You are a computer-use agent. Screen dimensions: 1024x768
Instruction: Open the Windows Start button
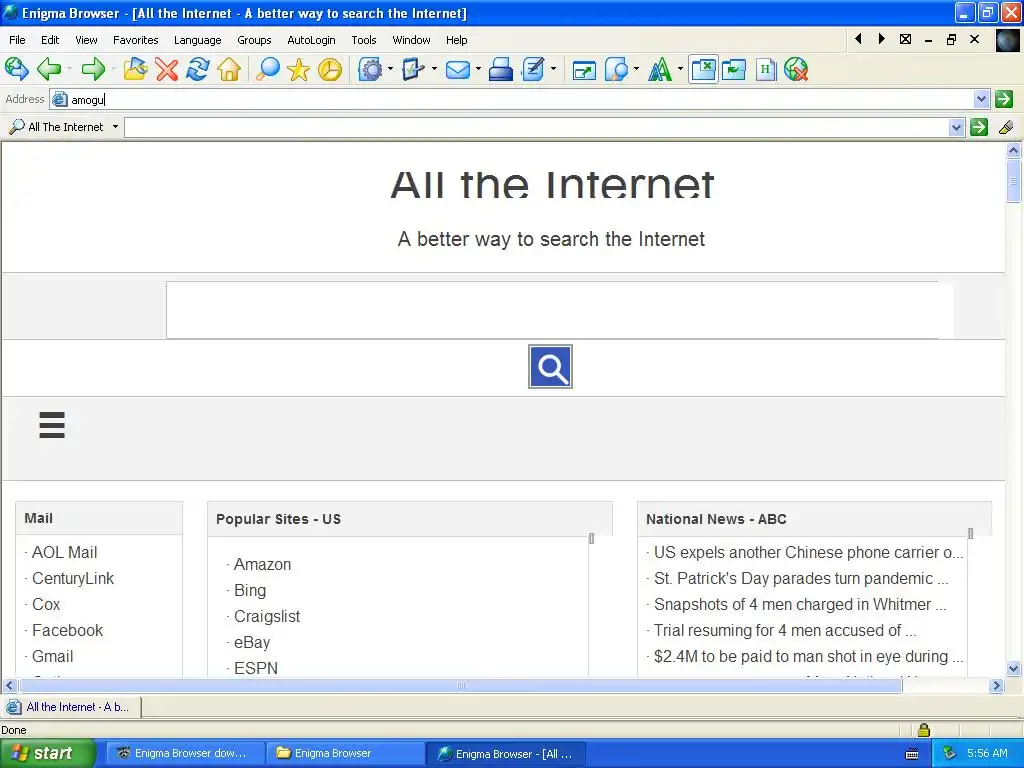(46, 753)
